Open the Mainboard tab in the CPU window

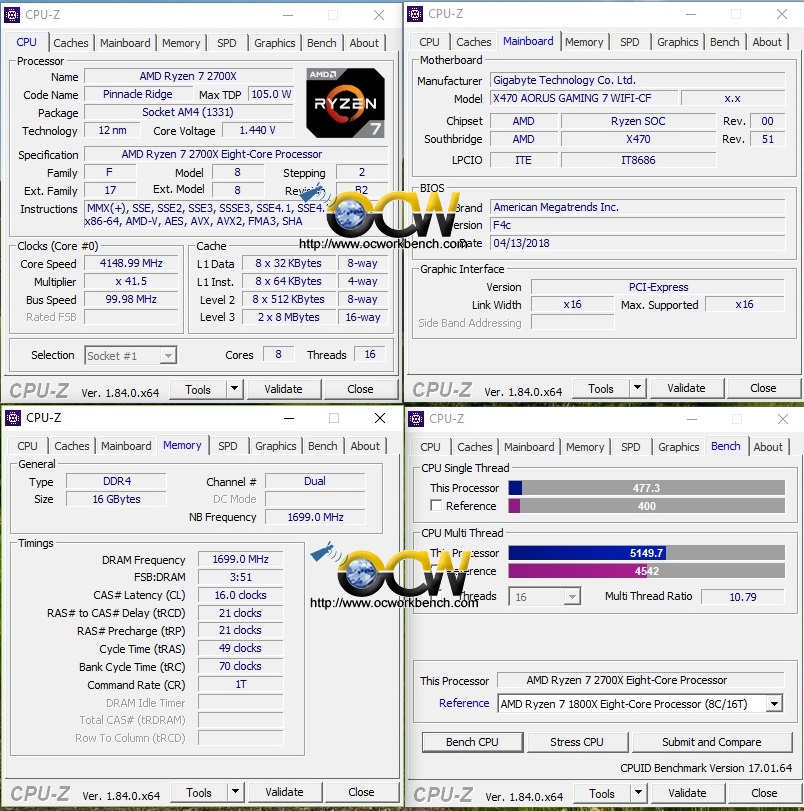click(125, 43)
